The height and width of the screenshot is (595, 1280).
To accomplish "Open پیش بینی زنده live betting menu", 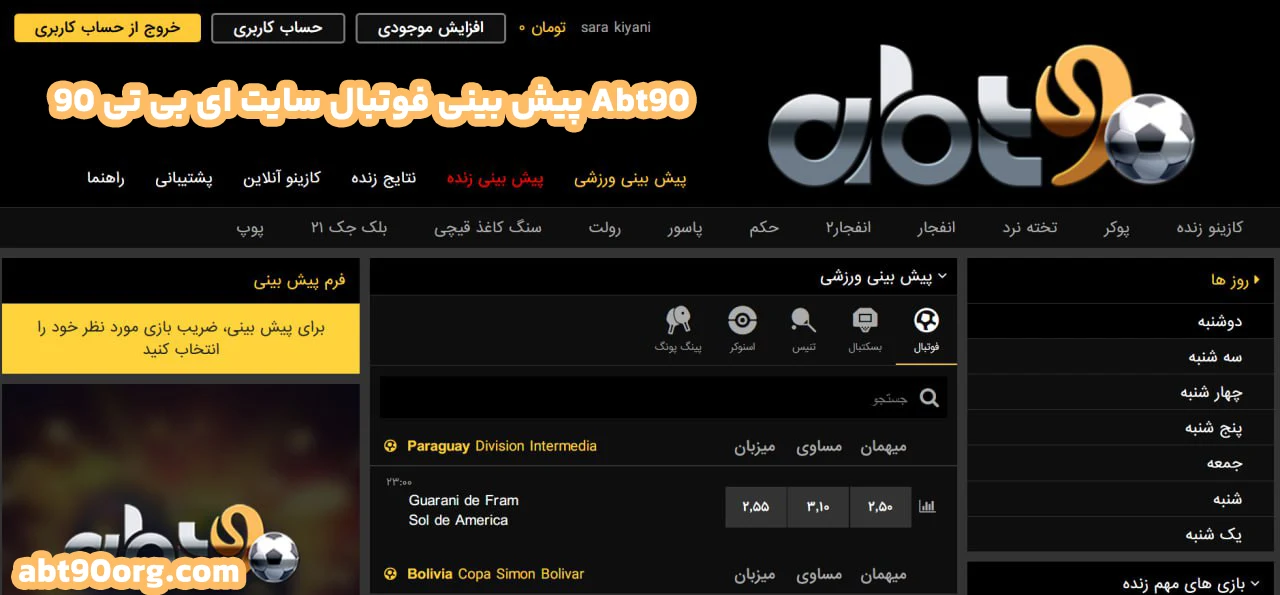I will tap(495, 179).
